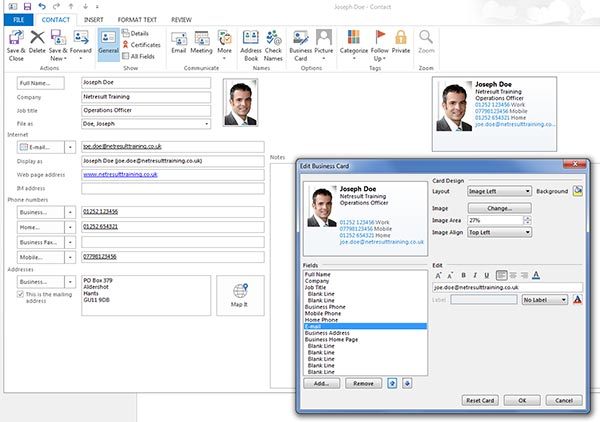
Task: Open the Address Book
Action: point(251,46)
